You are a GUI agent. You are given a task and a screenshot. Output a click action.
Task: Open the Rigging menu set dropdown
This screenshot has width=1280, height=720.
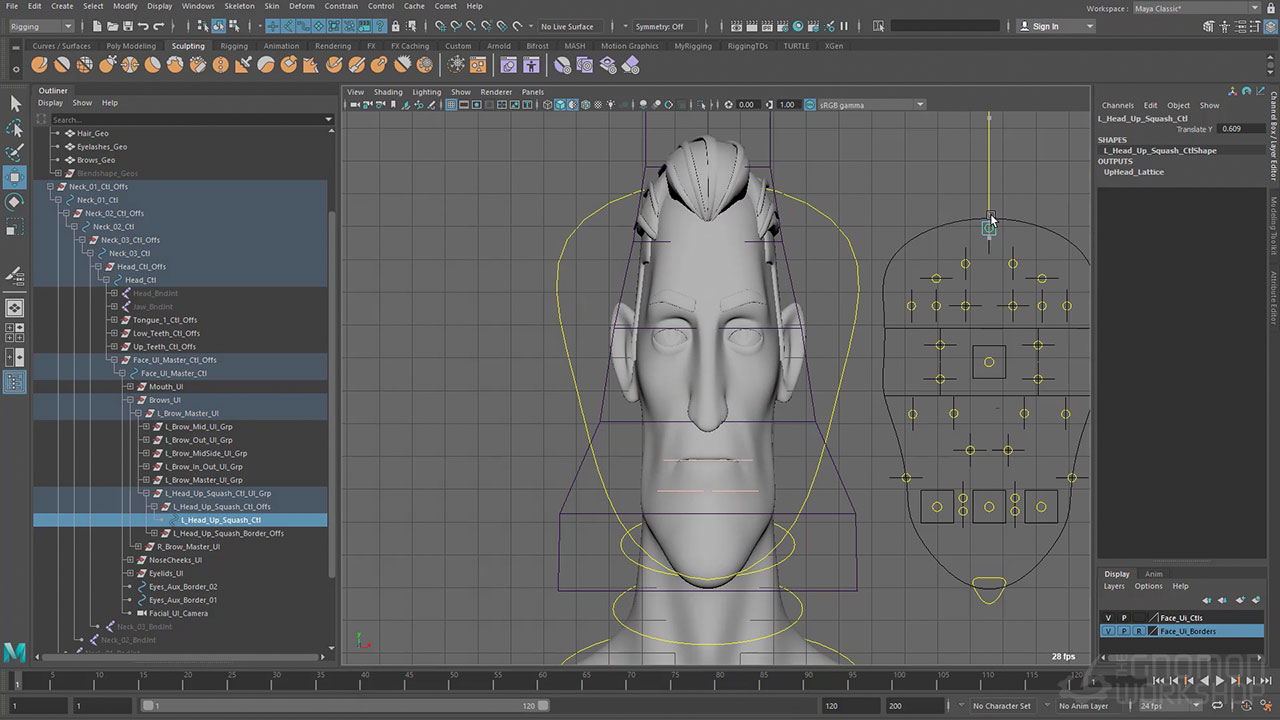coord(41,26)
